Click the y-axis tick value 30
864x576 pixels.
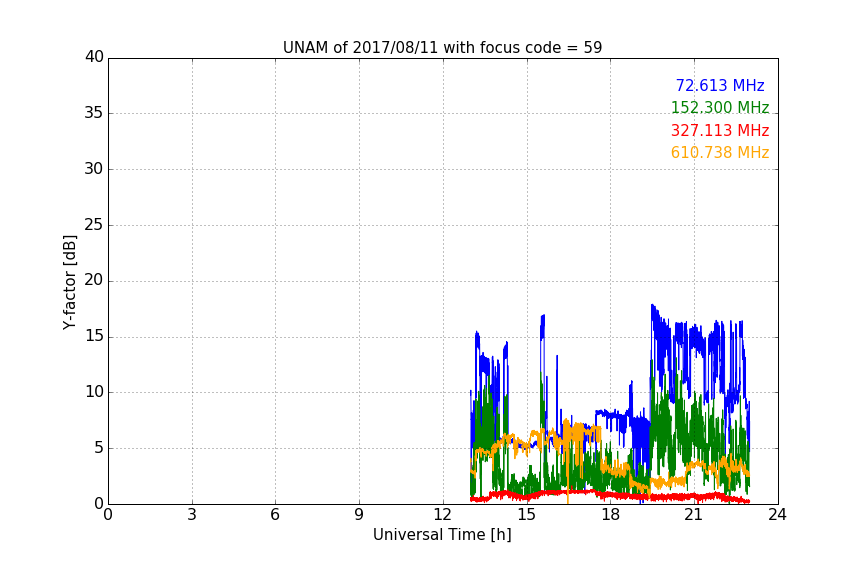pos(94,169)
